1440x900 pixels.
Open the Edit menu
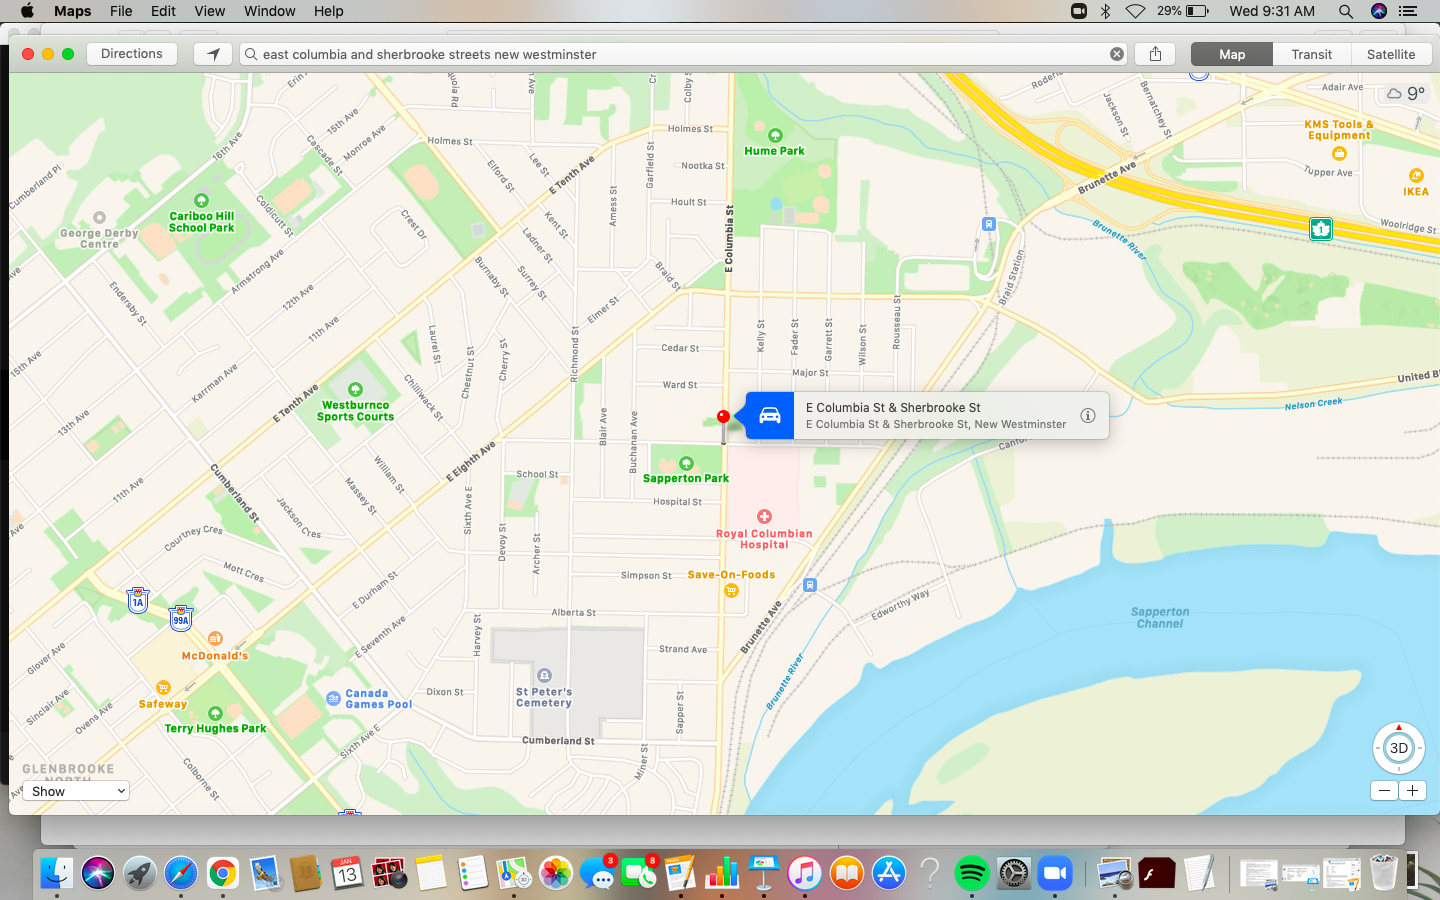tap(163, 11)
